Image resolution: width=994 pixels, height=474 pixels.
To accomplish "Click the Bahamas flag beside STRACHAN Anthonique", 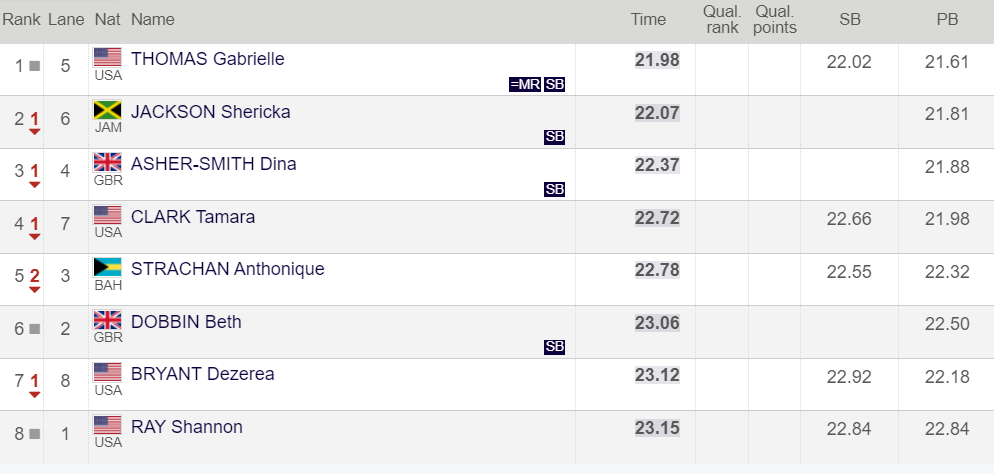I will coord(108,267).
